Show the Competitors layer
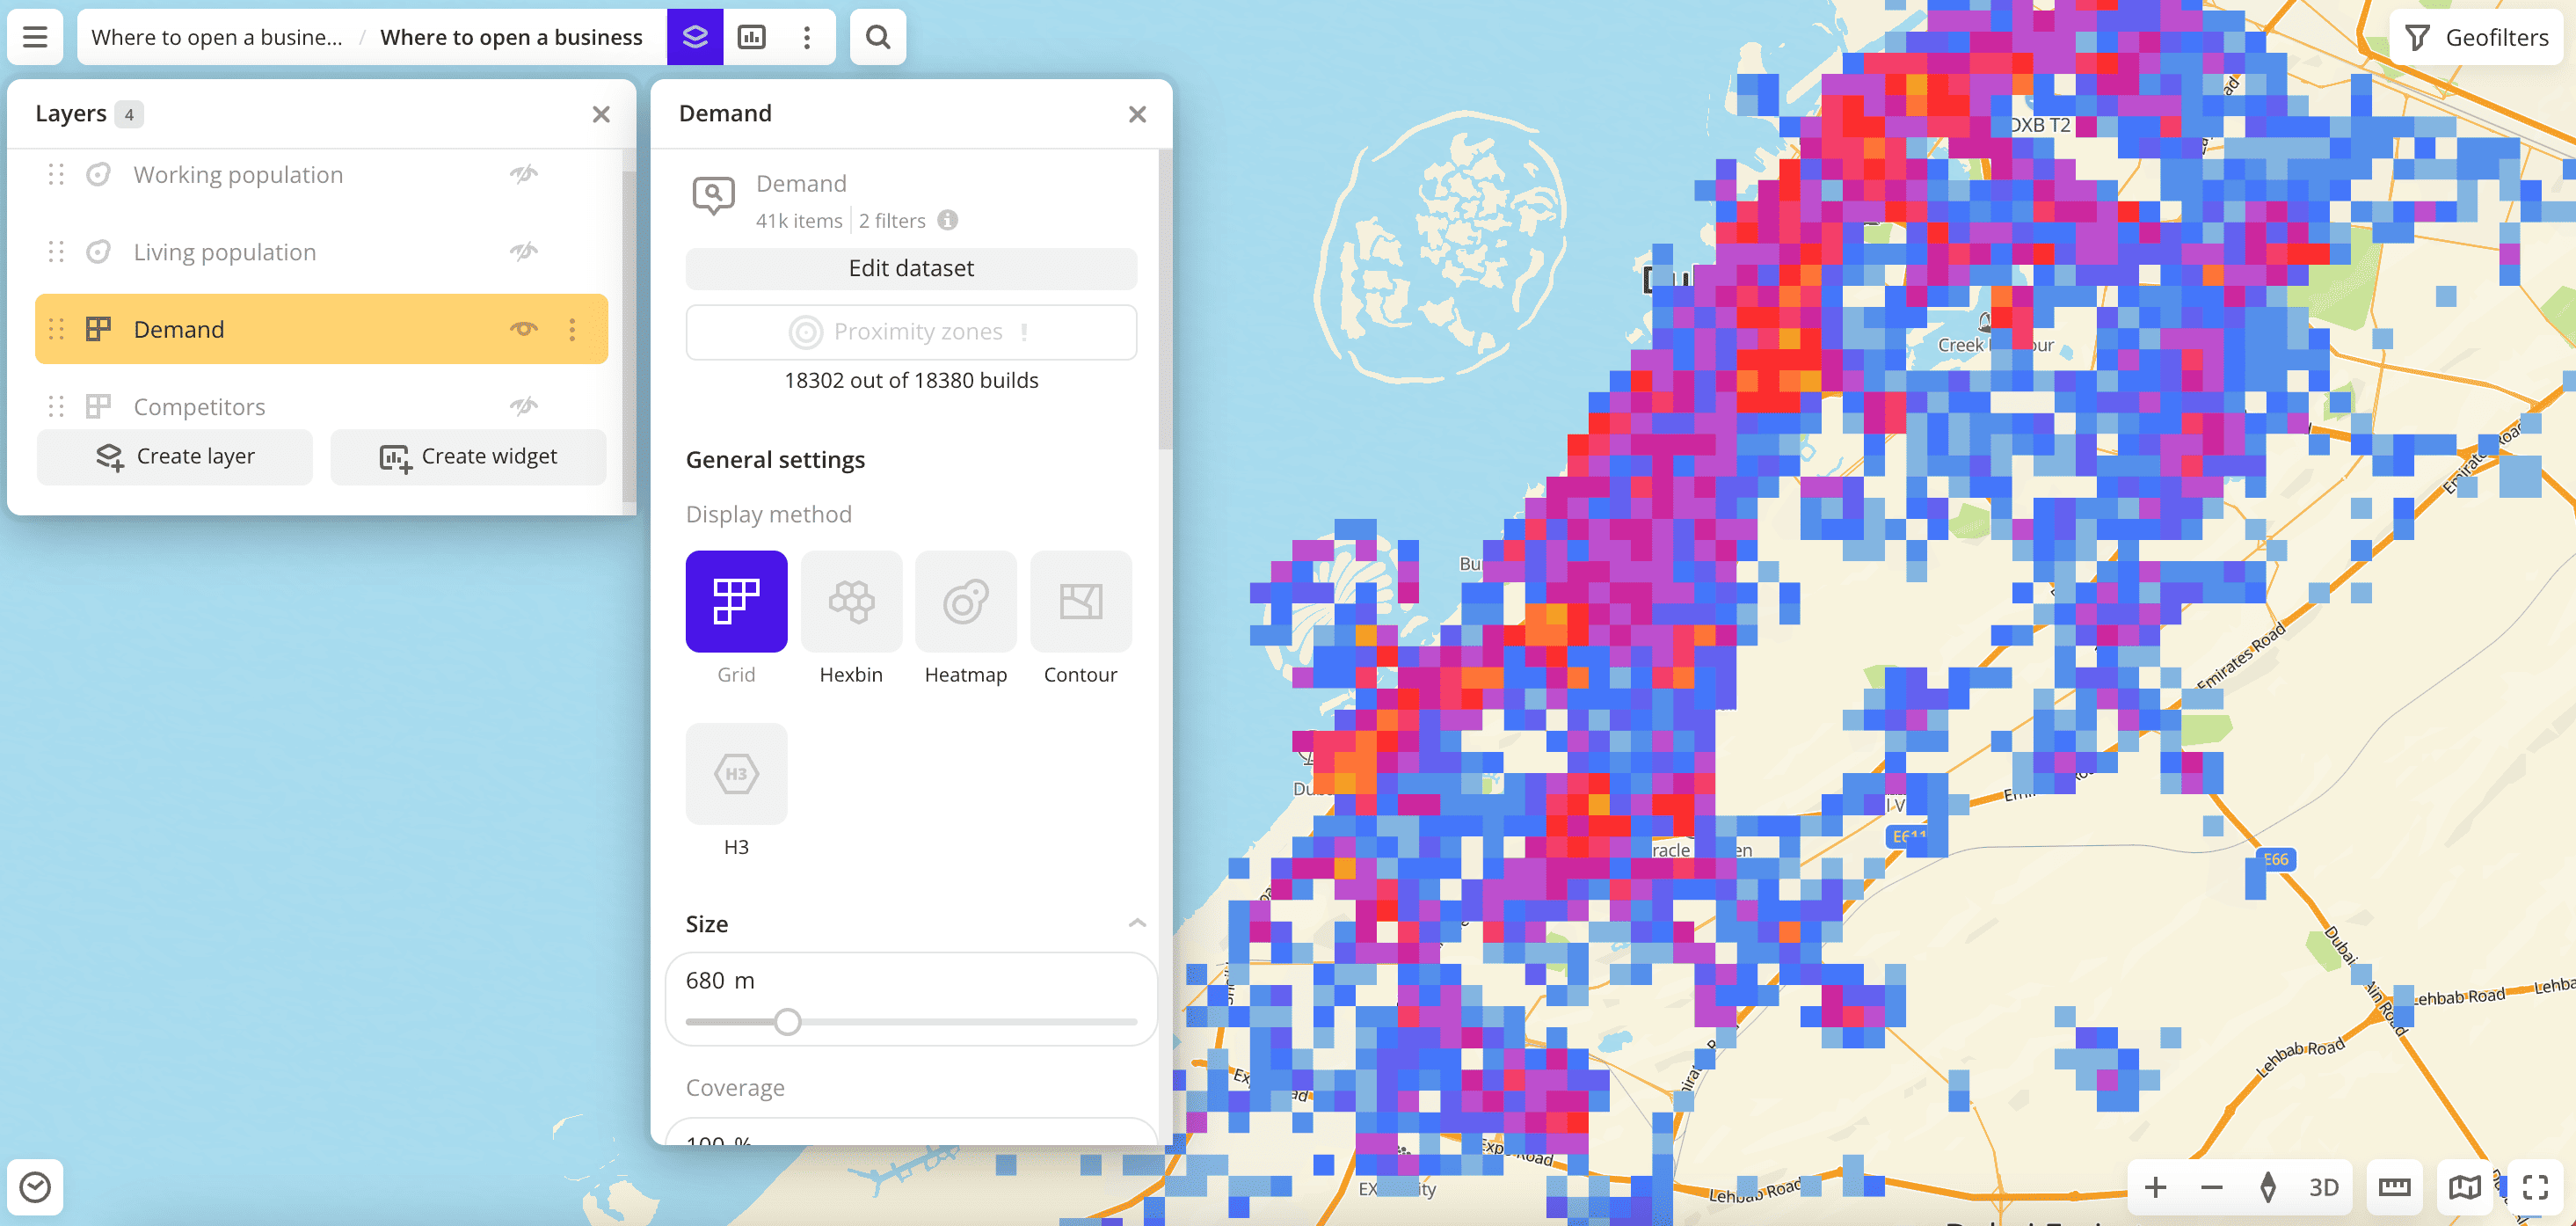The image size is (2576, 1226). (x=523, y=406)
